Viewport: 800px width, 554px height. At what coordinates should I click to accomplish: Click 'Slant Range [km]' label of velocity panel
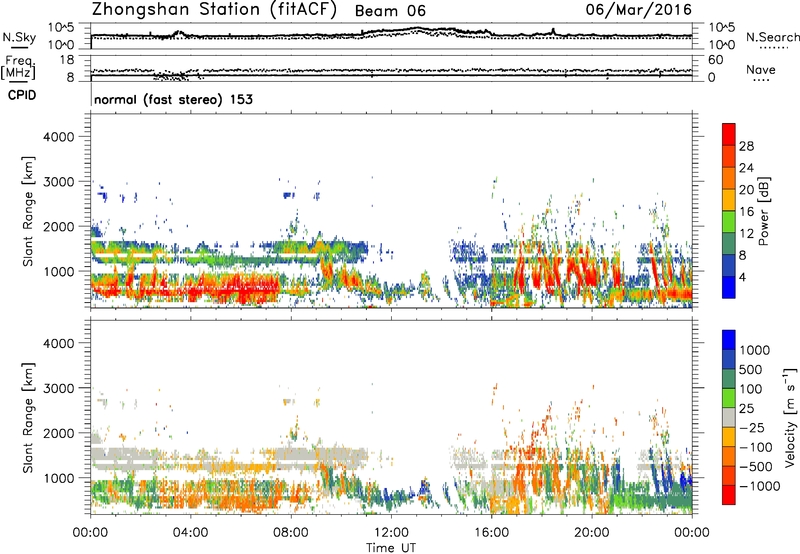pyautogui.click(x=28, y=418)
